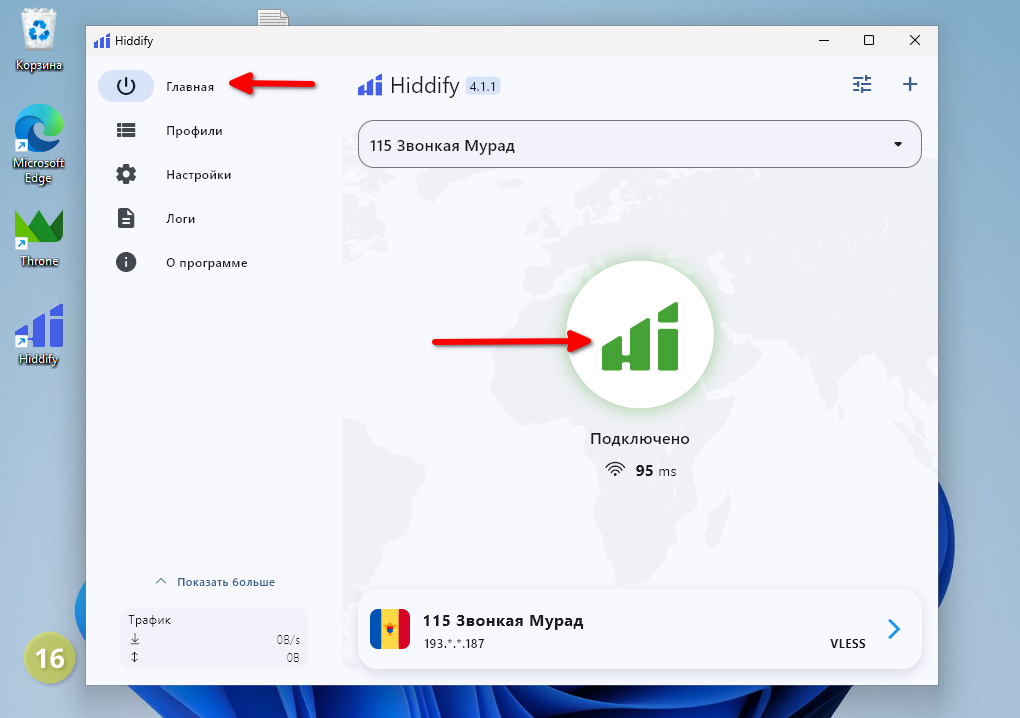Open the Настройки gear icon
Image resolution: width=1020 pixels, height=718 pixels.
coord(126,174)
